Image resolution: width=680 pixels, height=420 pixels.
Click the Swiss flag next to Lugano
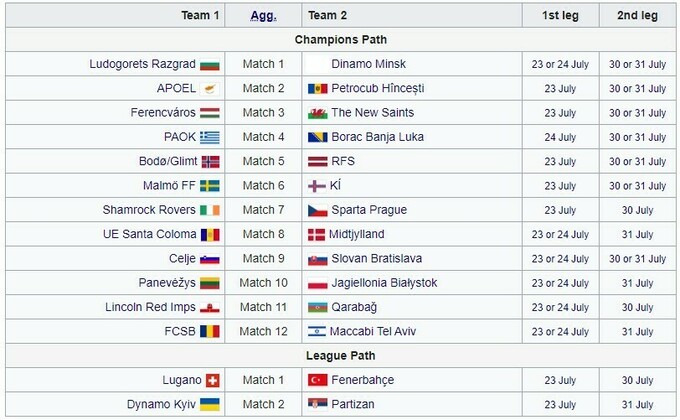212,380
